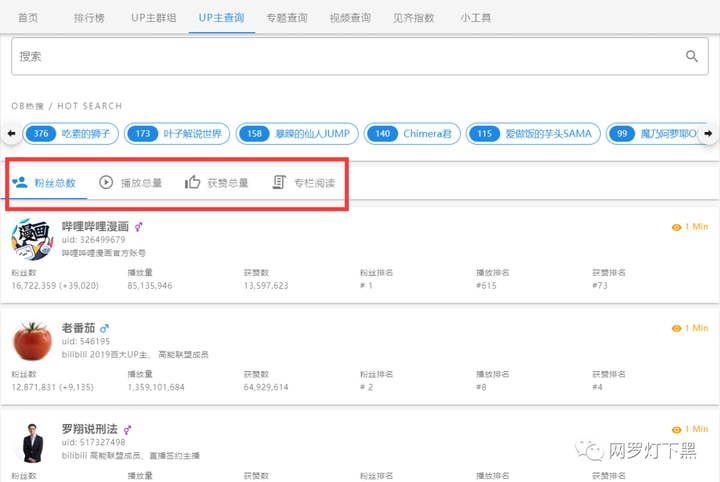Sort by 专栏阅读 tab label

point(315,183)
